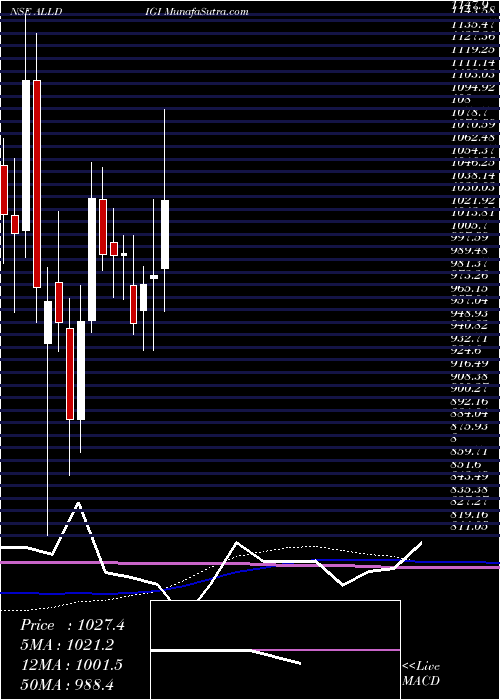Click the 1111.14 price axis label
Viewport: 500px width, 700px height.
click(x=473, y=63)
